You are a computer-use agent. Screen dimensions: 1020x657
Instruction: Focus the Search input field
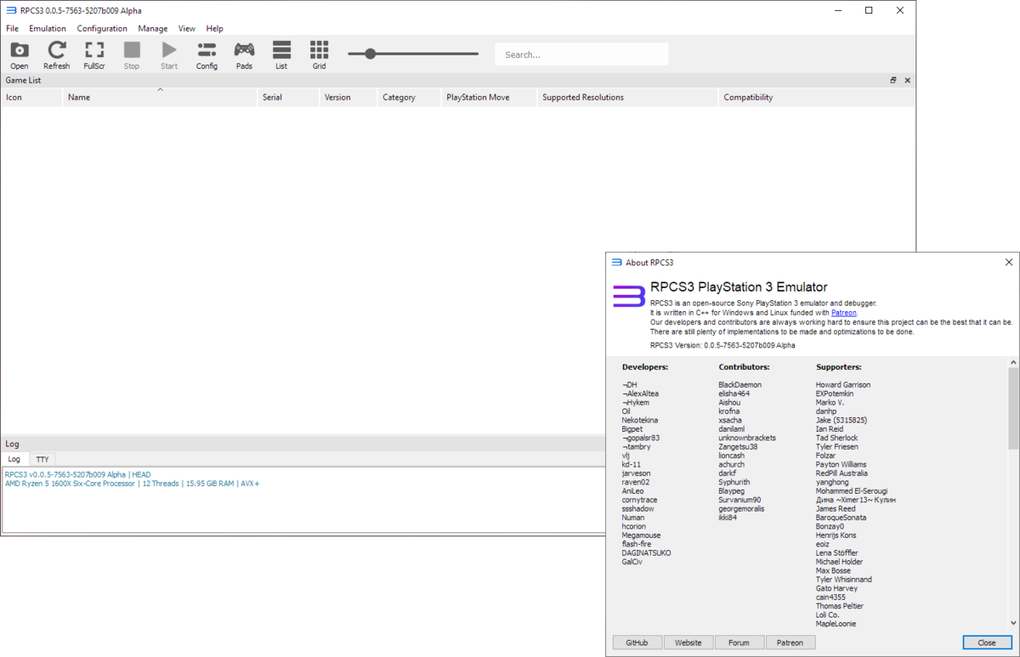click(x=582, y=55)
